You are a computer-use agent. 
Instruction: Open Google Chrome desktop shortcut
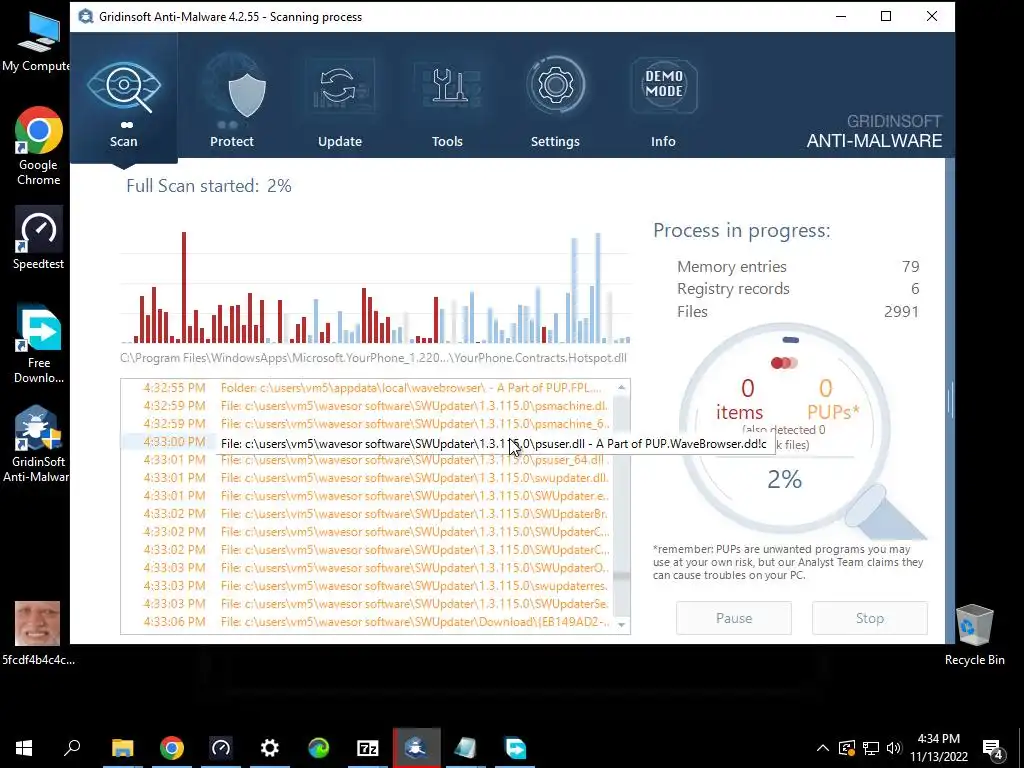(x=39, y=146)
